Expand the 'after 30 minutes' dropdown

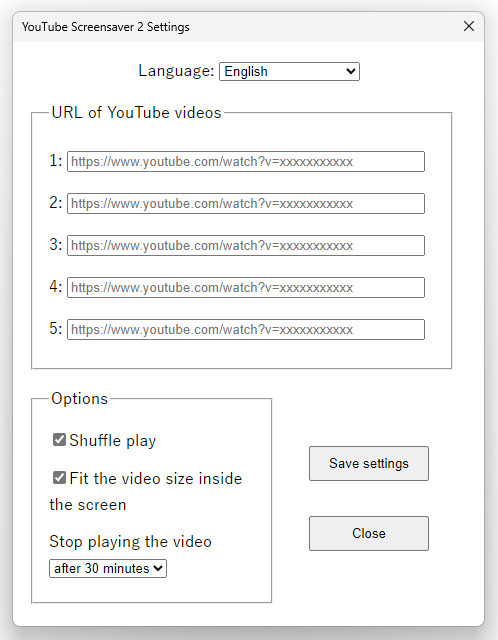coord(108,569)
